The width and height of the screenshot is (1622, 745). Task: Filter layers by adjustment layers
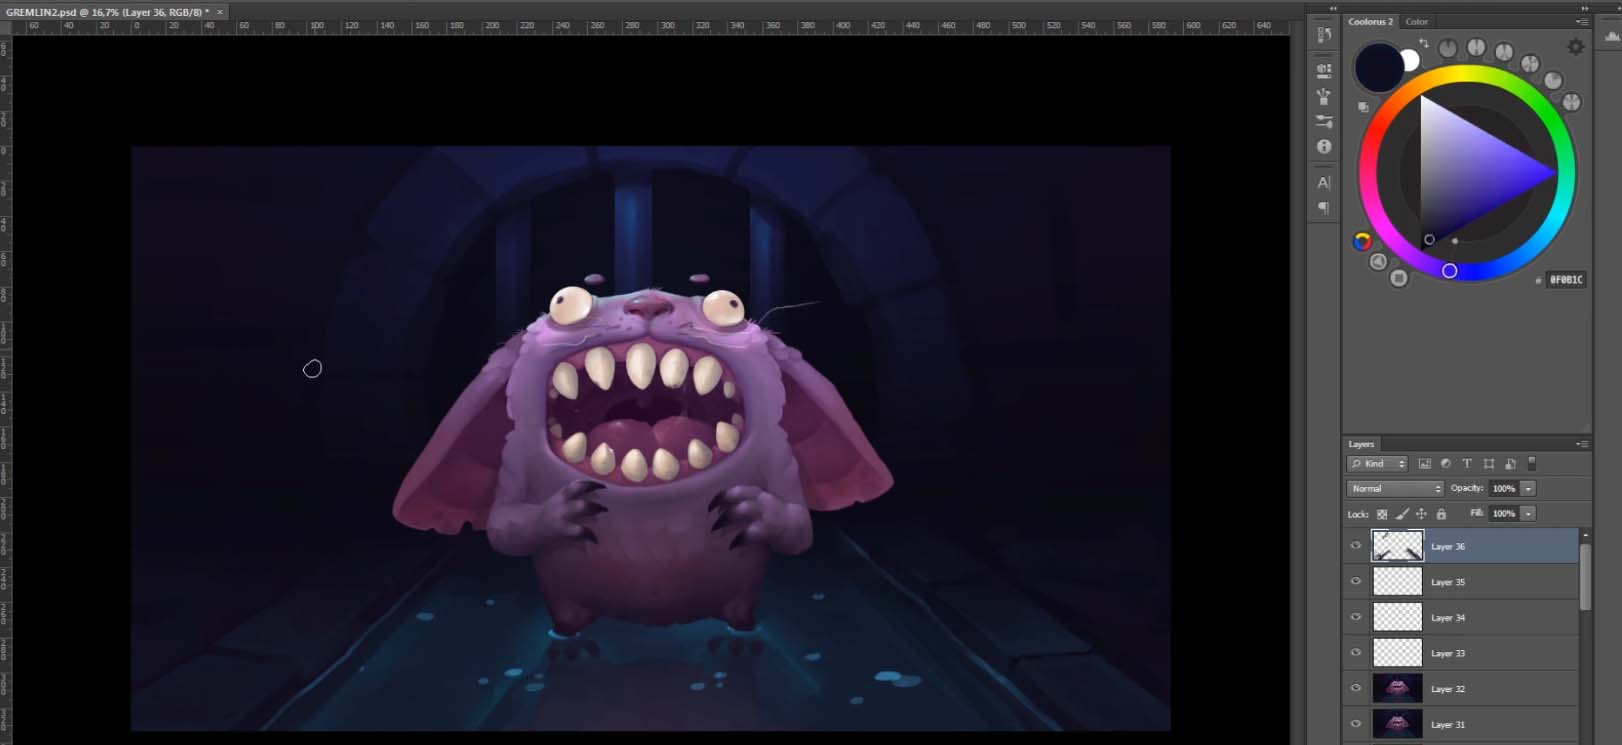tap(1446, 464)
